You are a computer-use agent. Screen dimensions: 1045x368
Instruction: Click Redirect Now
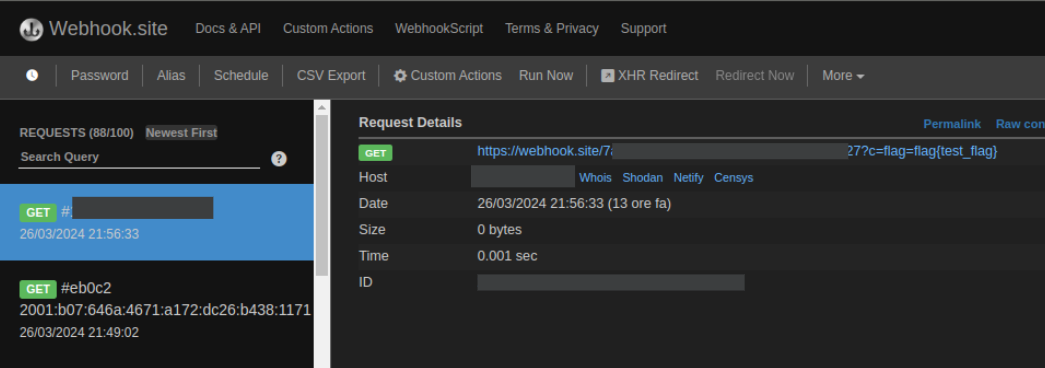point(754,75)
